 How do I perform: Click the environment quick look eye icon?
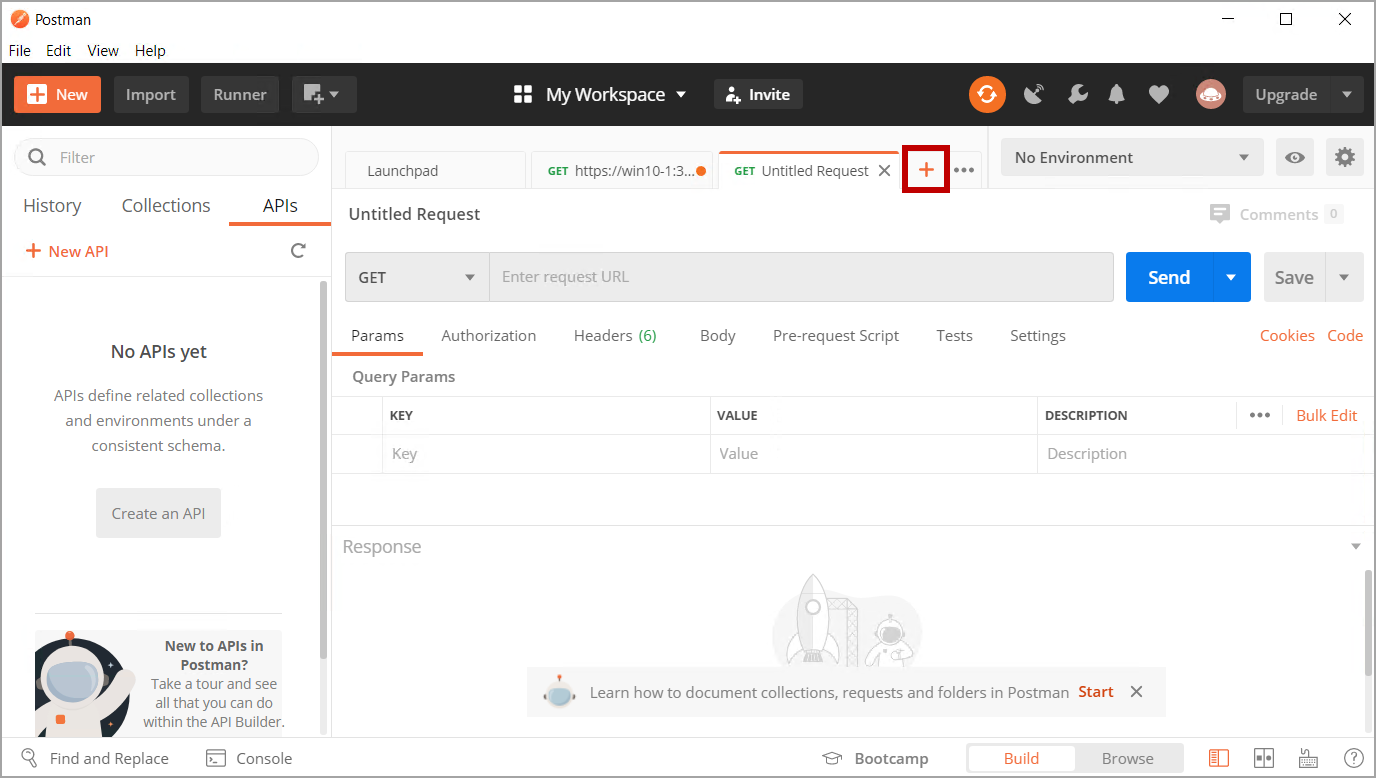(x=1295, y=158)
